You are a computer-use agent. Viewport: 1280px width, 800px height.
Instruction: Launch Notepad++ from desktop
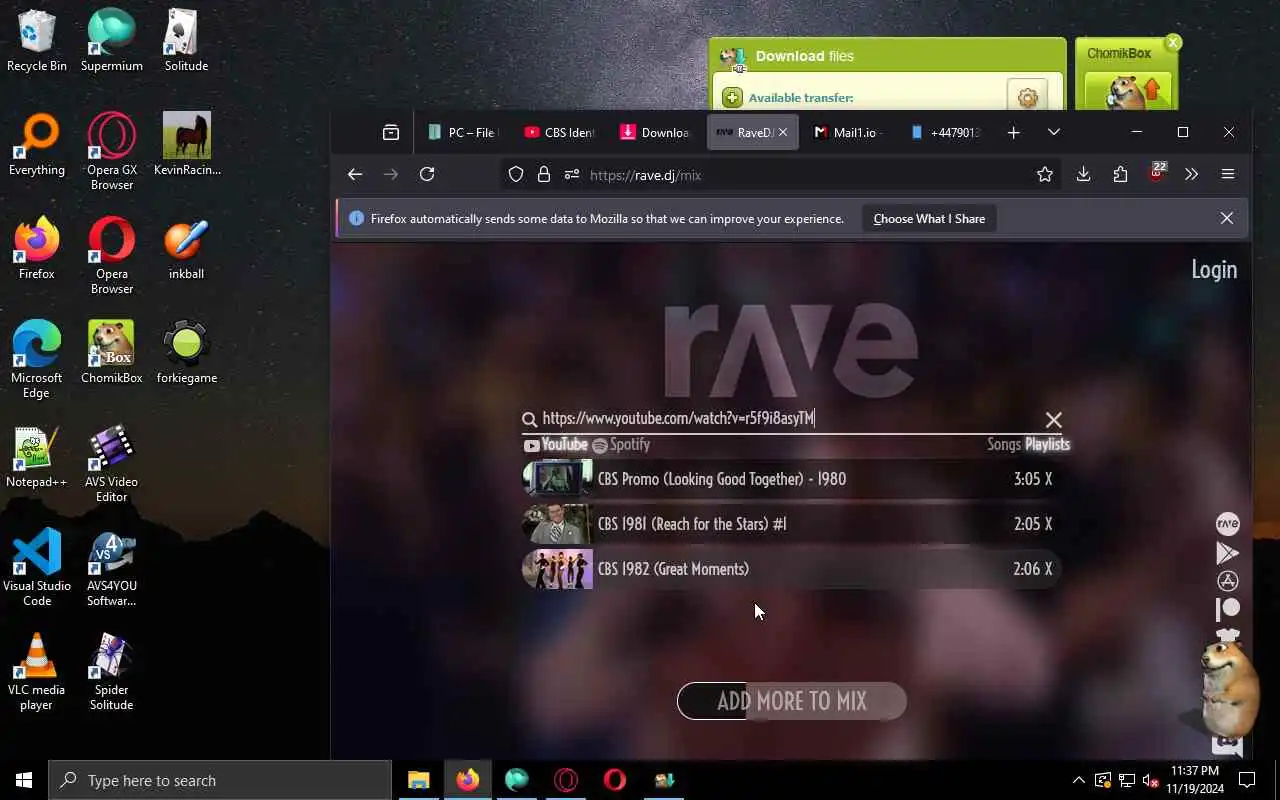coord(36,457)
